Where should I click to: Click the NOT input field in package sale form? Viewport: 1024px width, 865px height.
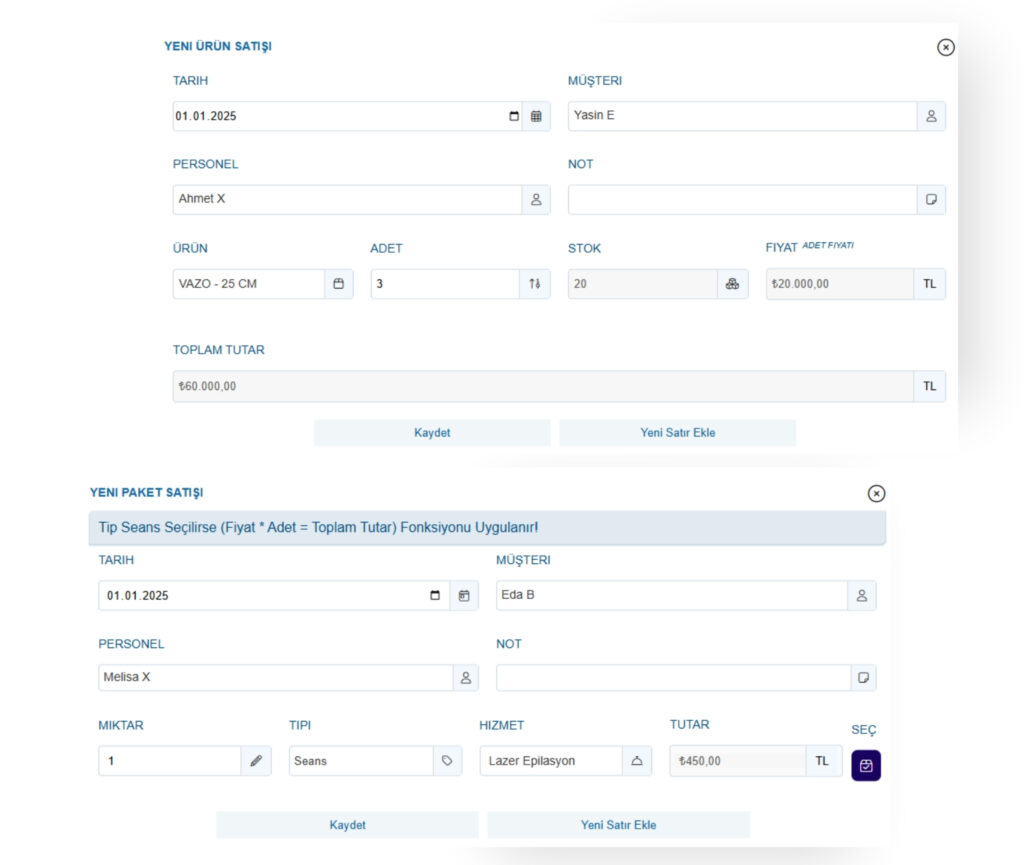(673, 678)
